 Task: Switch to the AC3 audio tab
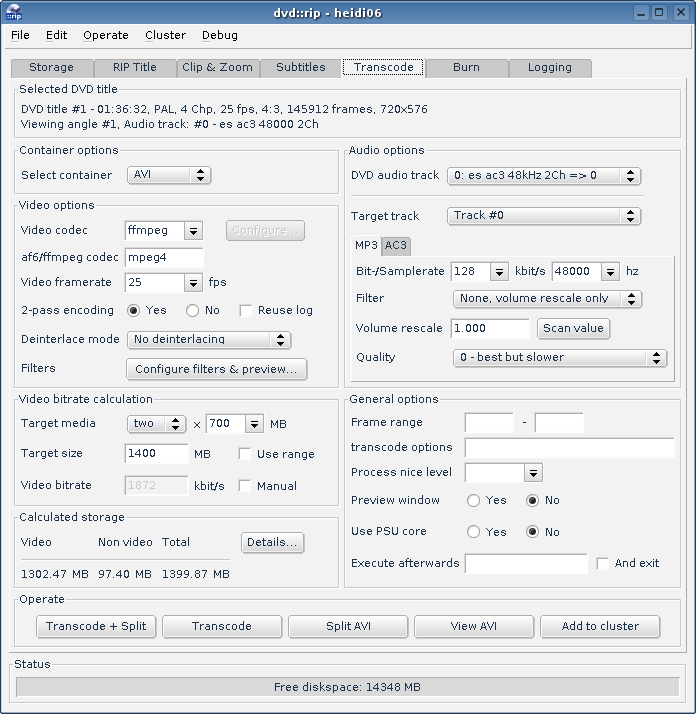click(395, 245)
